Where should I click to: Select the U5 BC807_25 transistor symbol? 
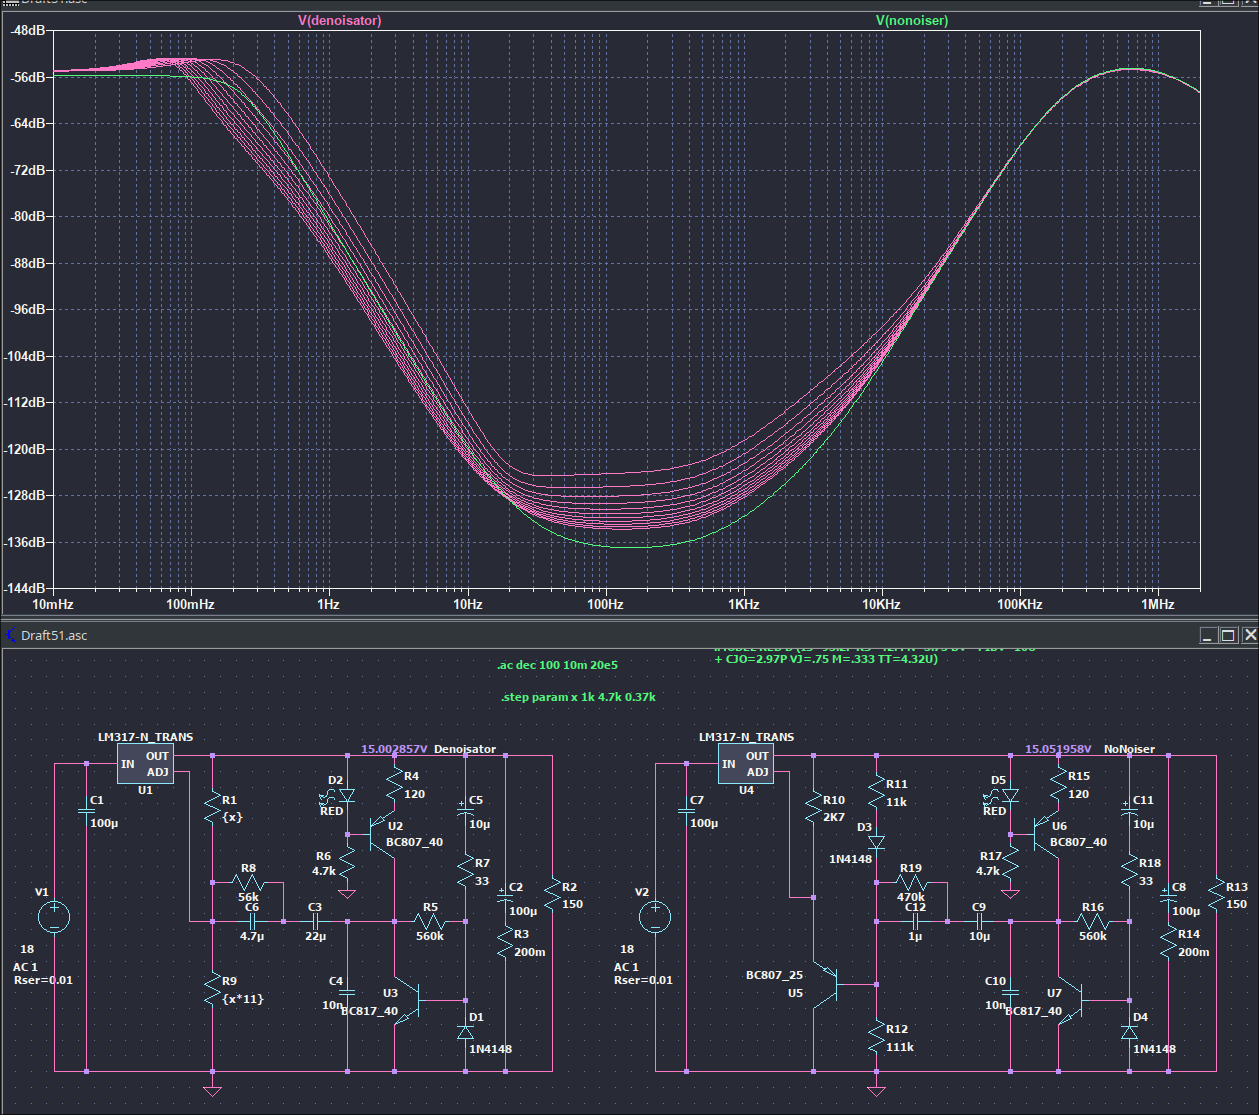tap(826, 984)
